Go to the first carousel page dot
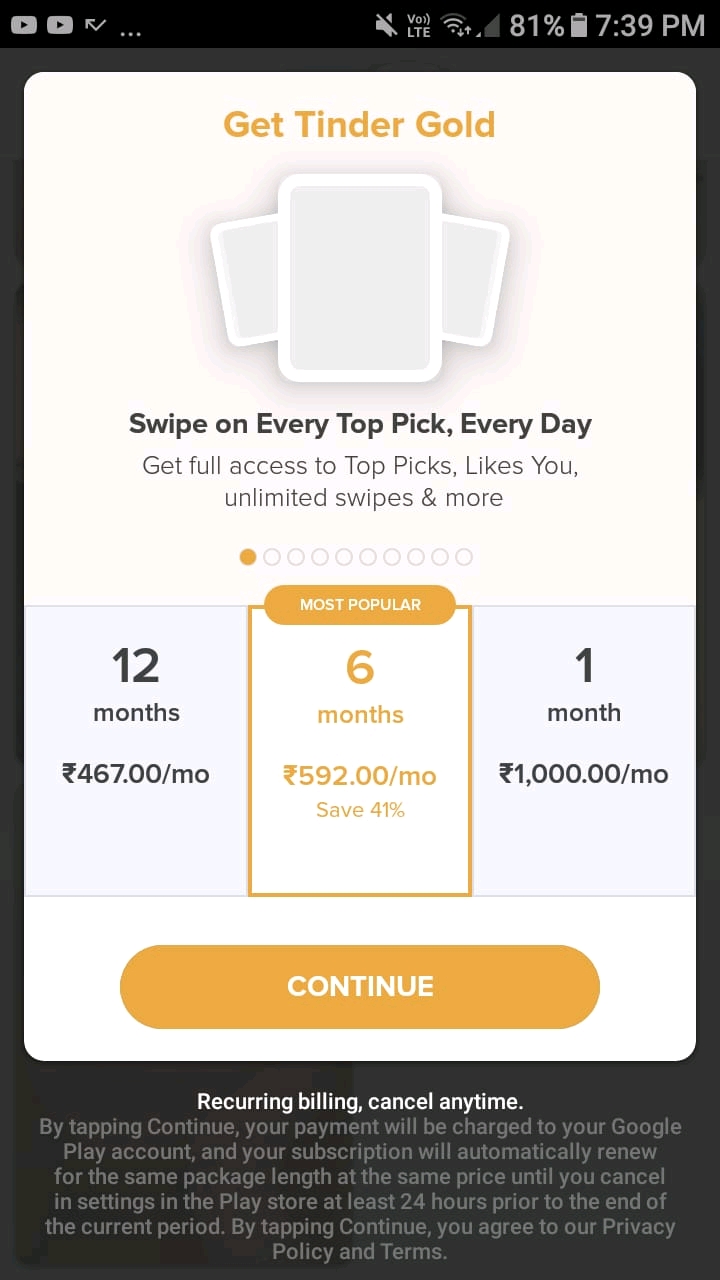The width and height of the screenshot is (720, 1280). coord(248,557)
